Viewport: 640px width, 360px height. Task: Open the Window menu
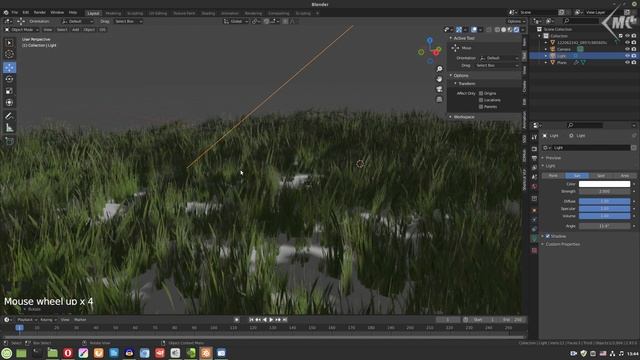click(x=57, y=13)
